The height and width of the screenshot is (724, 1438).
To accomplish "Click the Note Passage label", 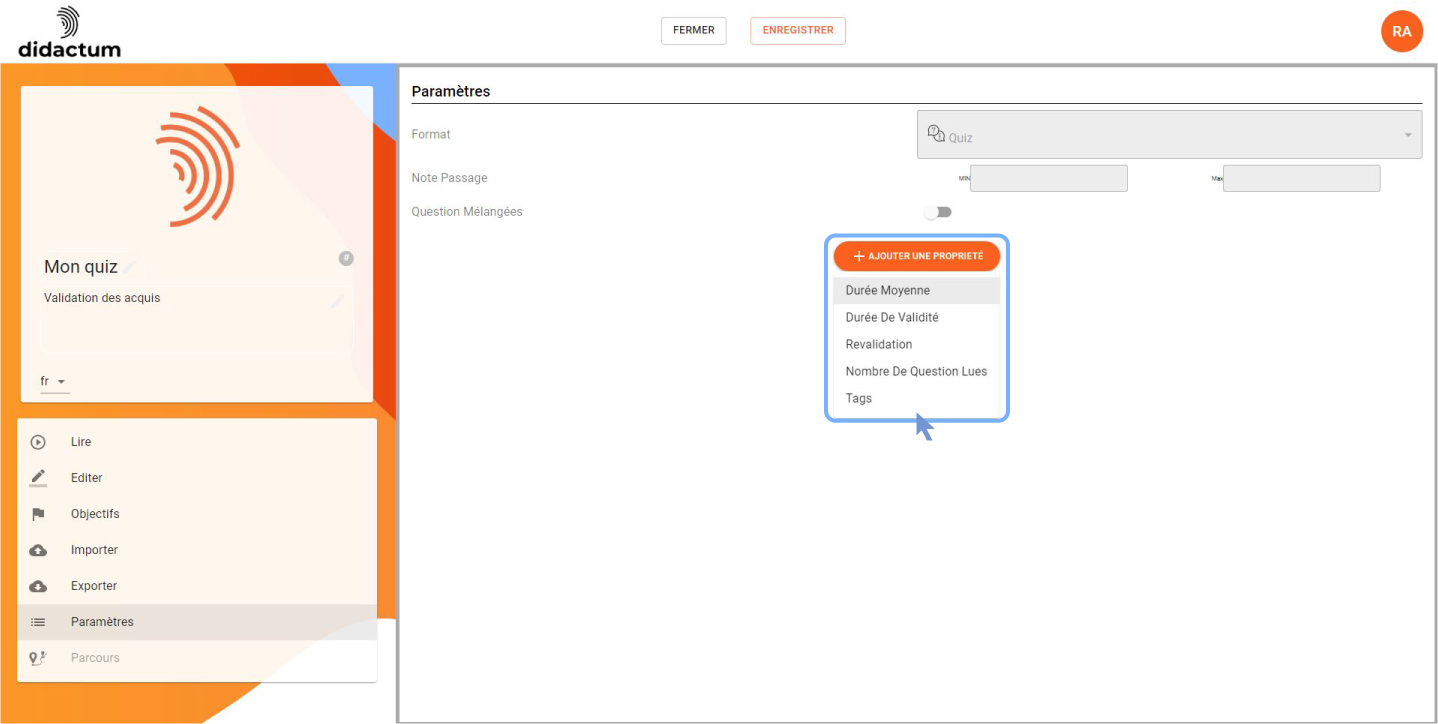I will click(x=449, y=178).
